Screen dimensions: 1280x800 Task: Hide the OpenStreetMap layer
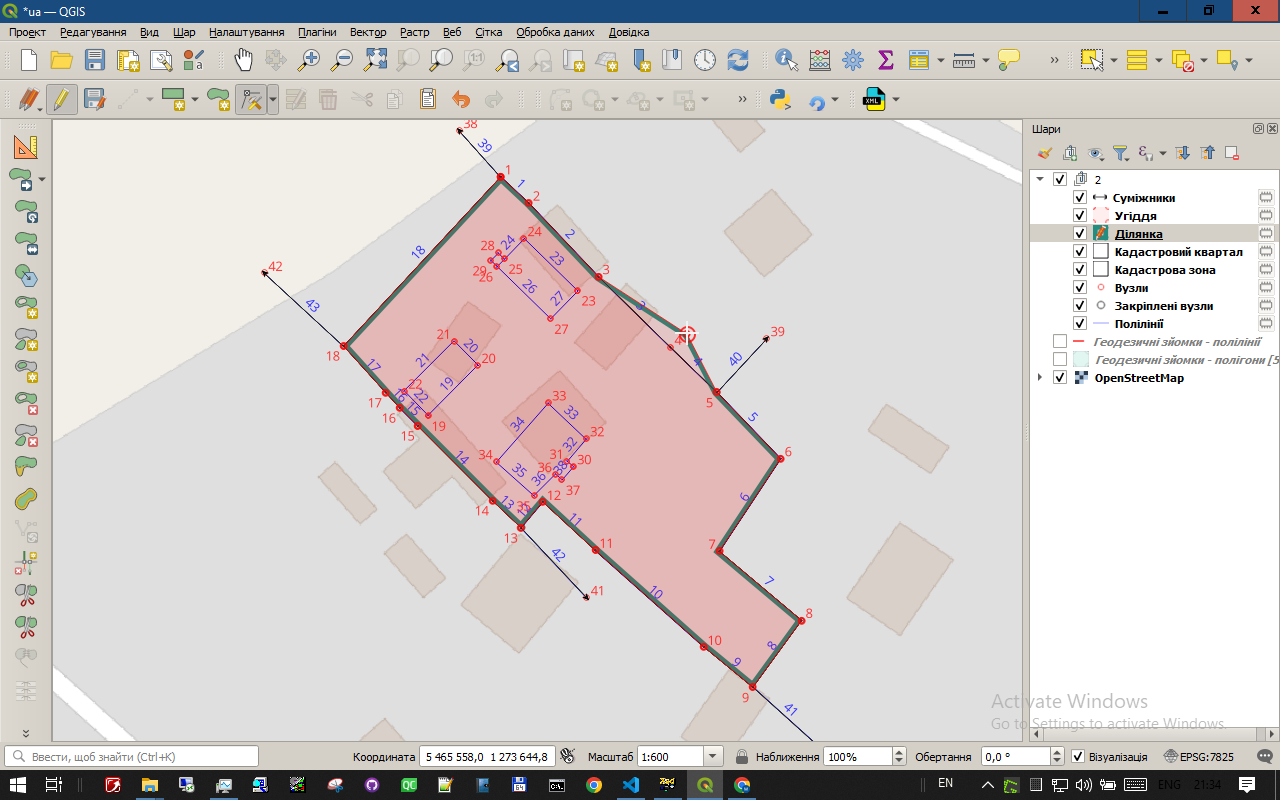click(1060, 378)
